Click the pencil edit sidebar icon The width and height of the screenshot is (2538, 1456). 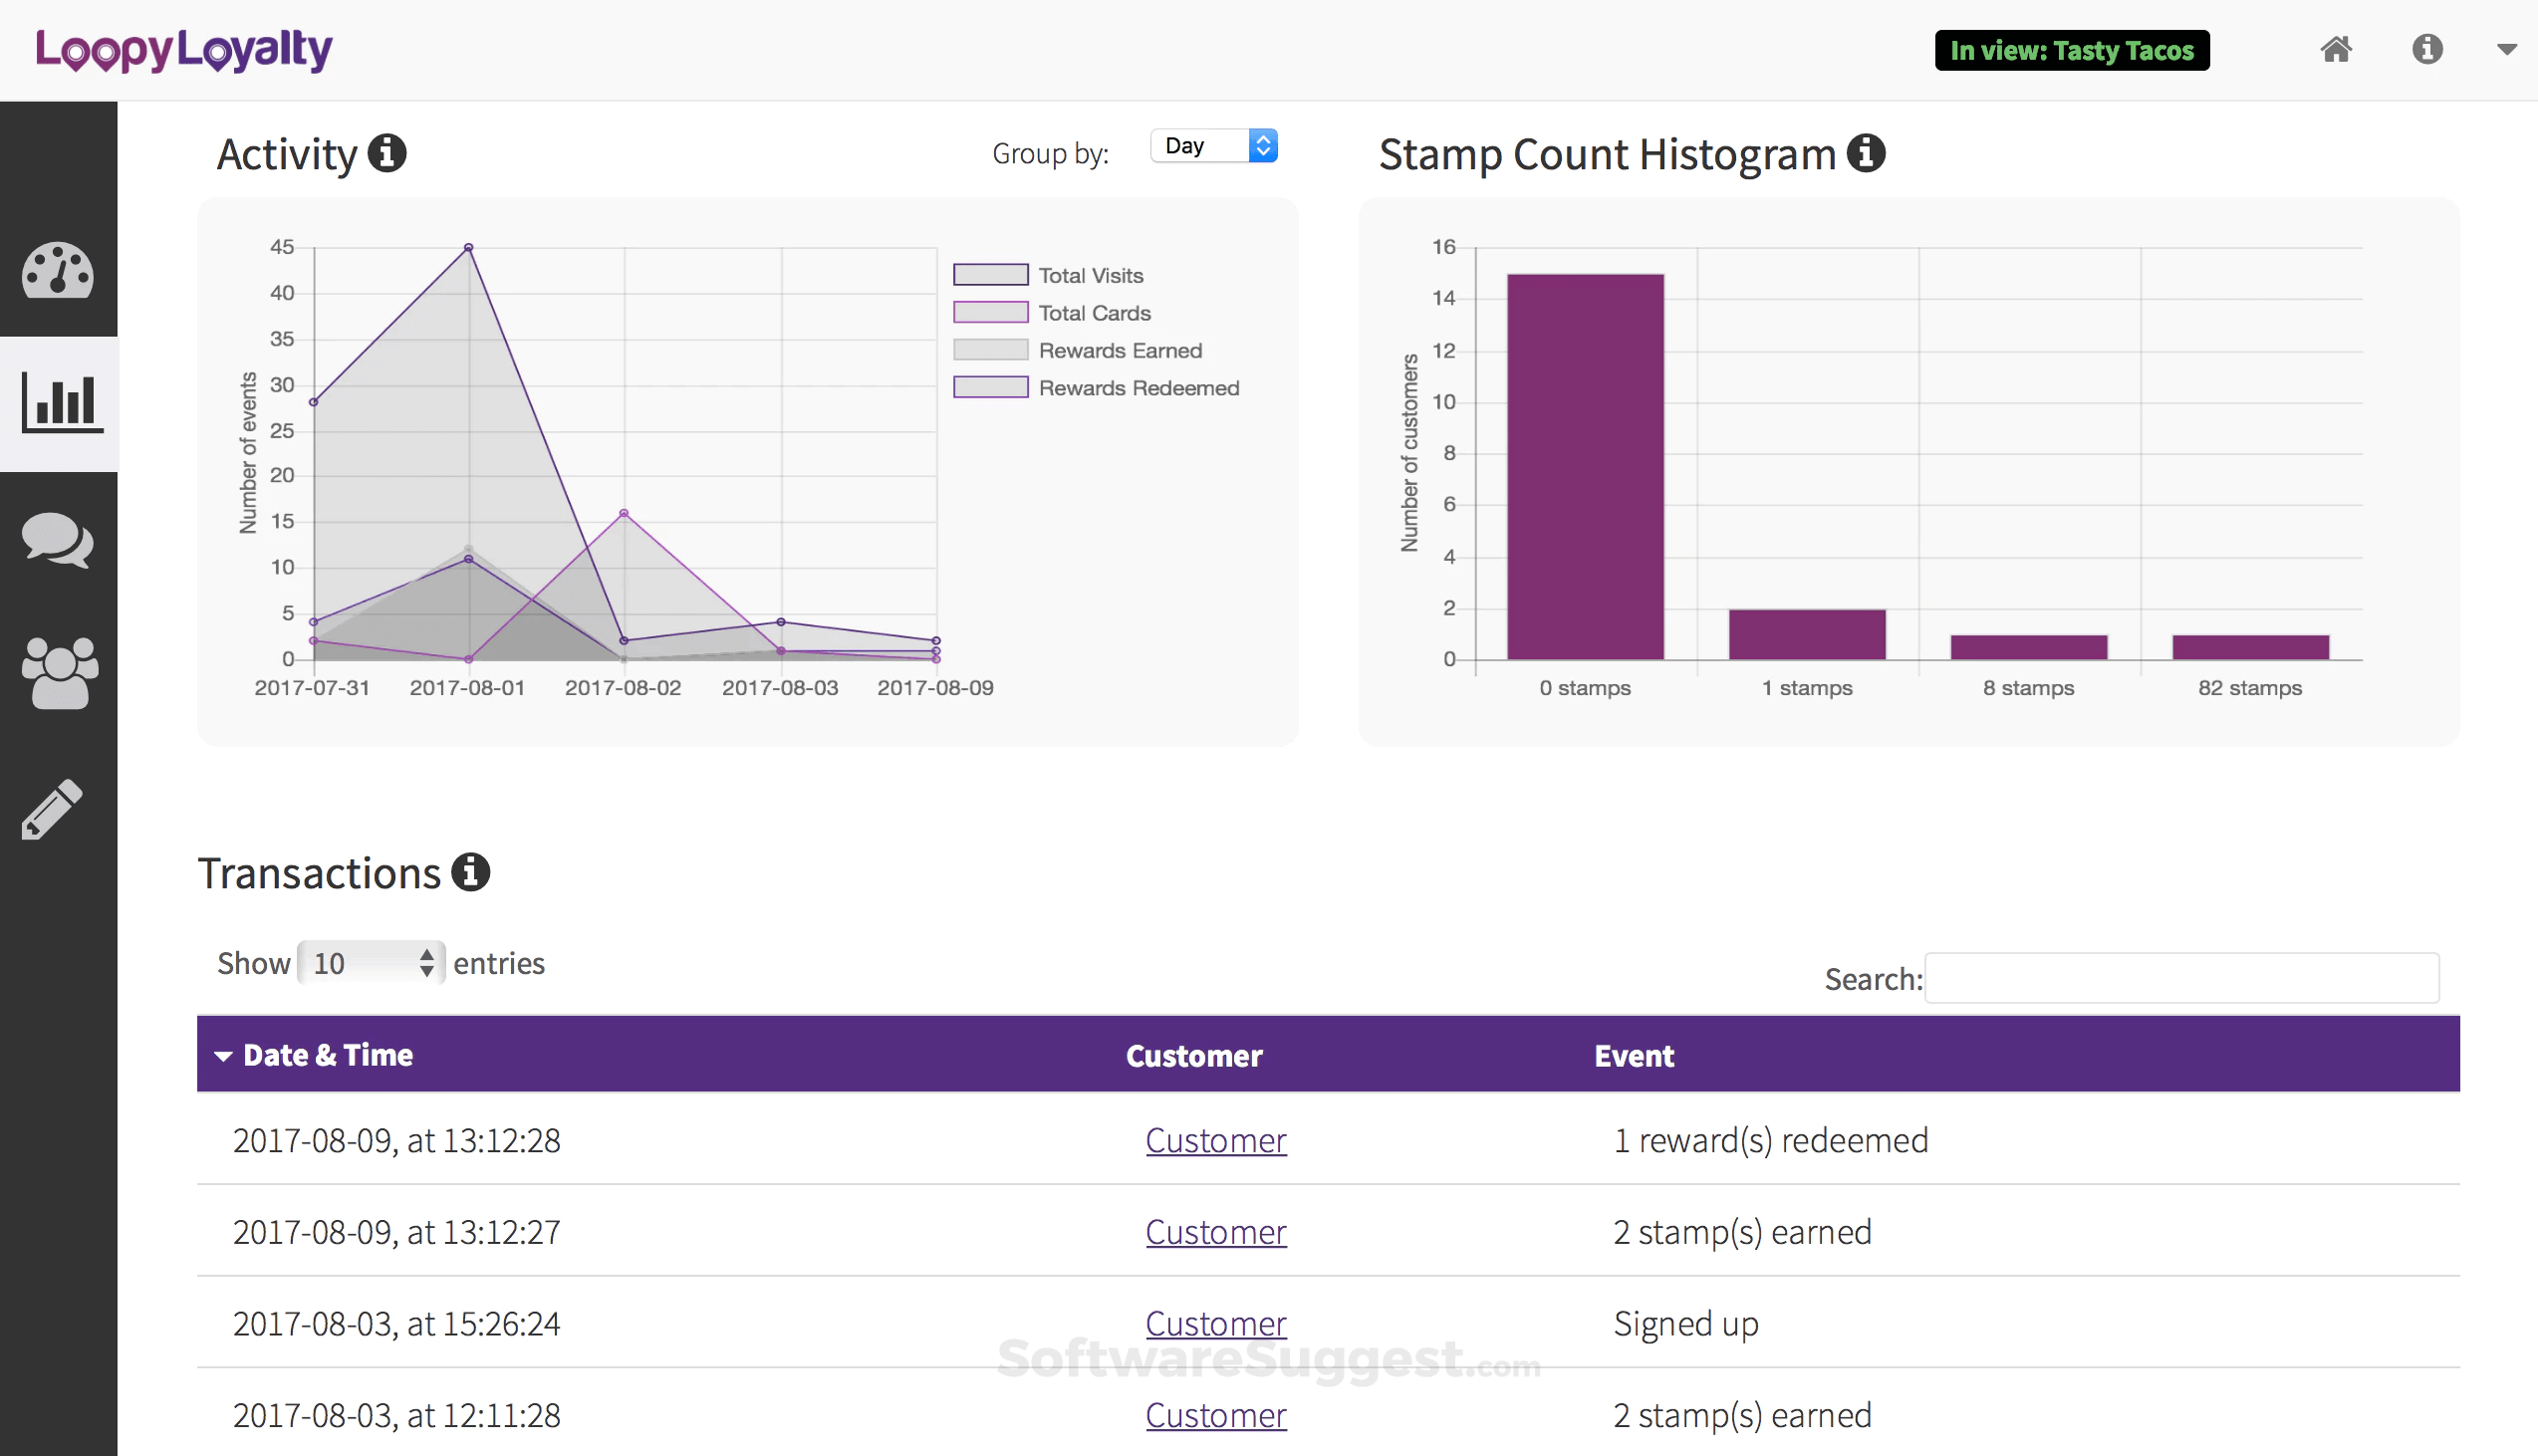pyautogui.click(x=52, y=808)
